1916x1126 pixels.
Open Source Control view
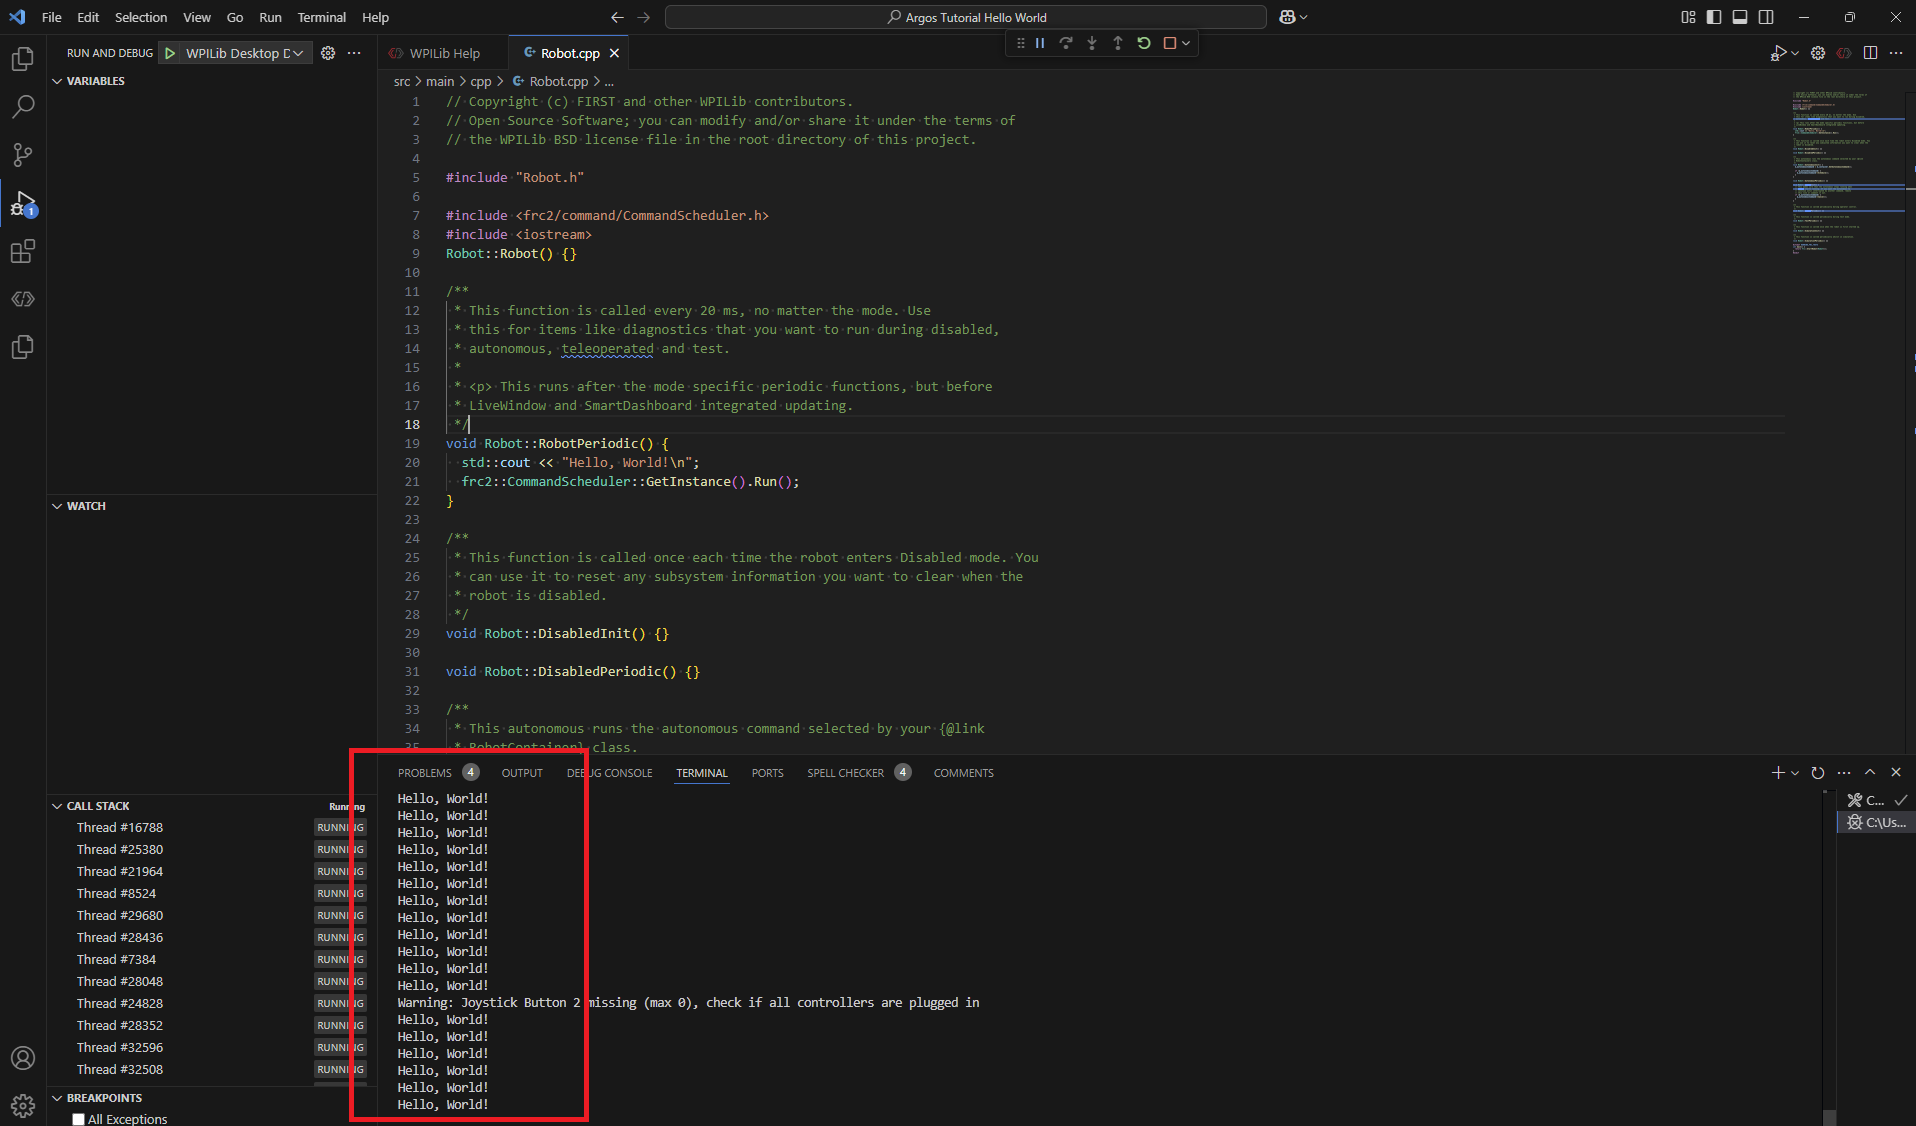tap(22, 154)
